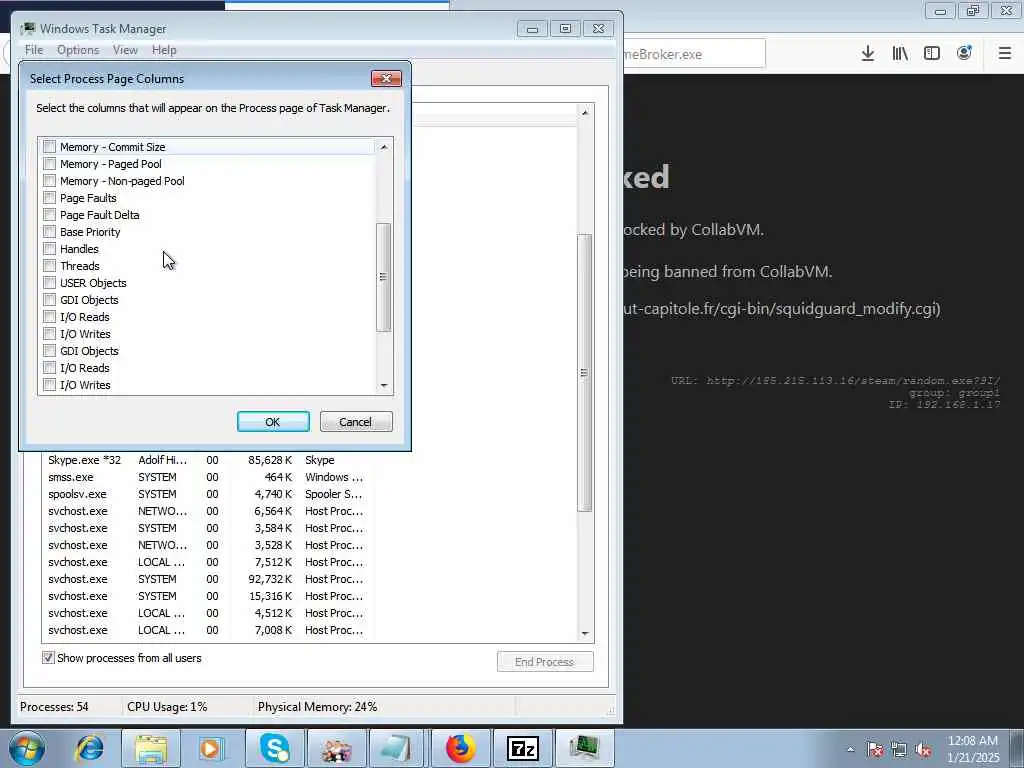This screenshot has height=768, width=1024.
Task: Show hidden system tray icons arrow
Action: (850, 749)
